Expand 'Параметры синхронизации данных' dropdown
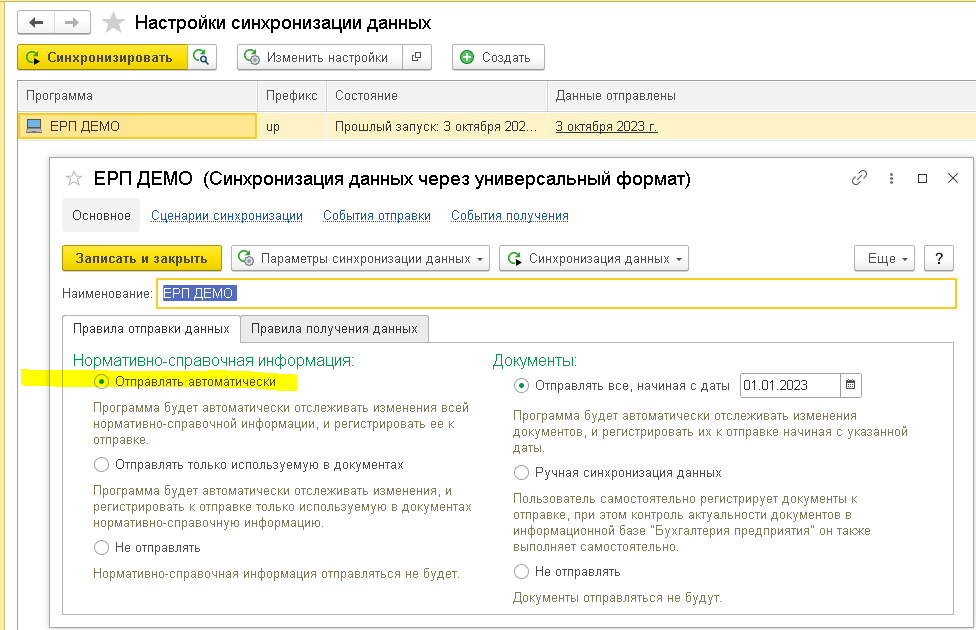 pyautogui.click(x=361, y=258)
